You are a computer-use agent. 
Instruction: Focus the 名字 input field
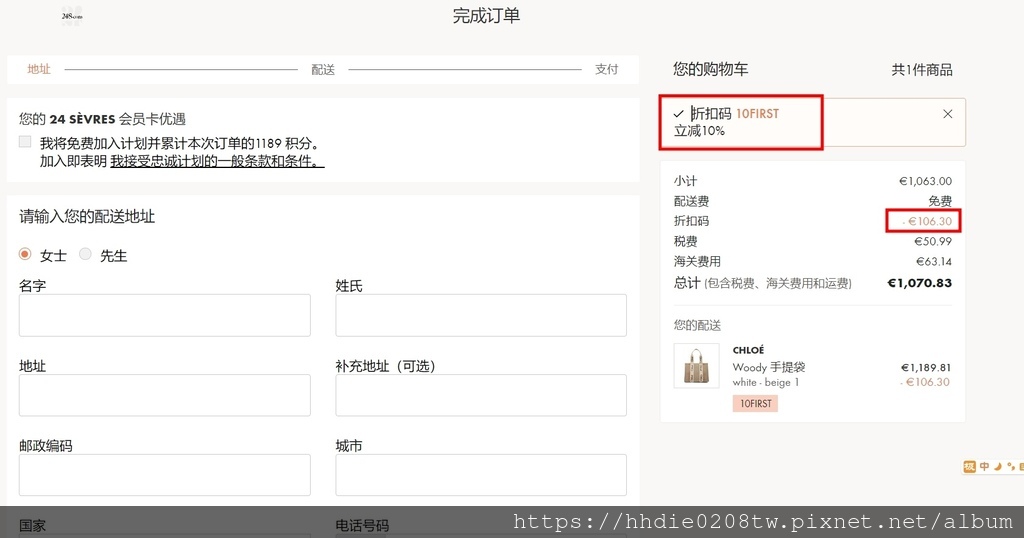coord(165,315)
